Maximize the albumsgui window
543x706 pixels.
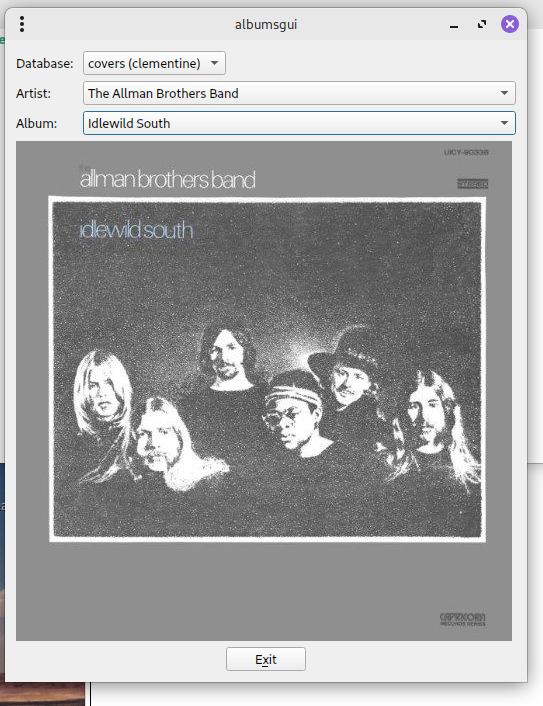[482, 24]
